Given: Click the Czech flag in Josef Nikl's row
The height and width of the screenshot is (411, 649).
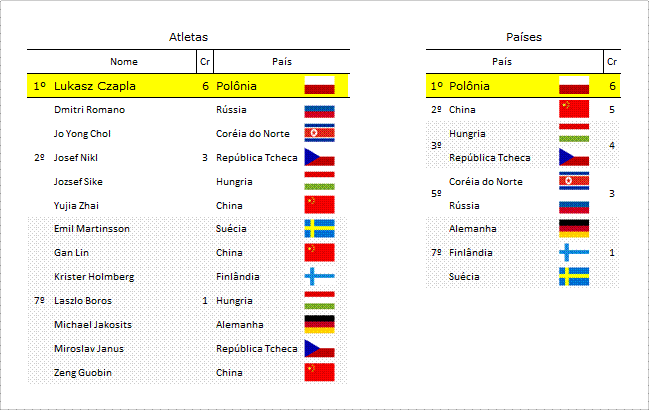Looking at the screenshot, I should tap(320, 157).
